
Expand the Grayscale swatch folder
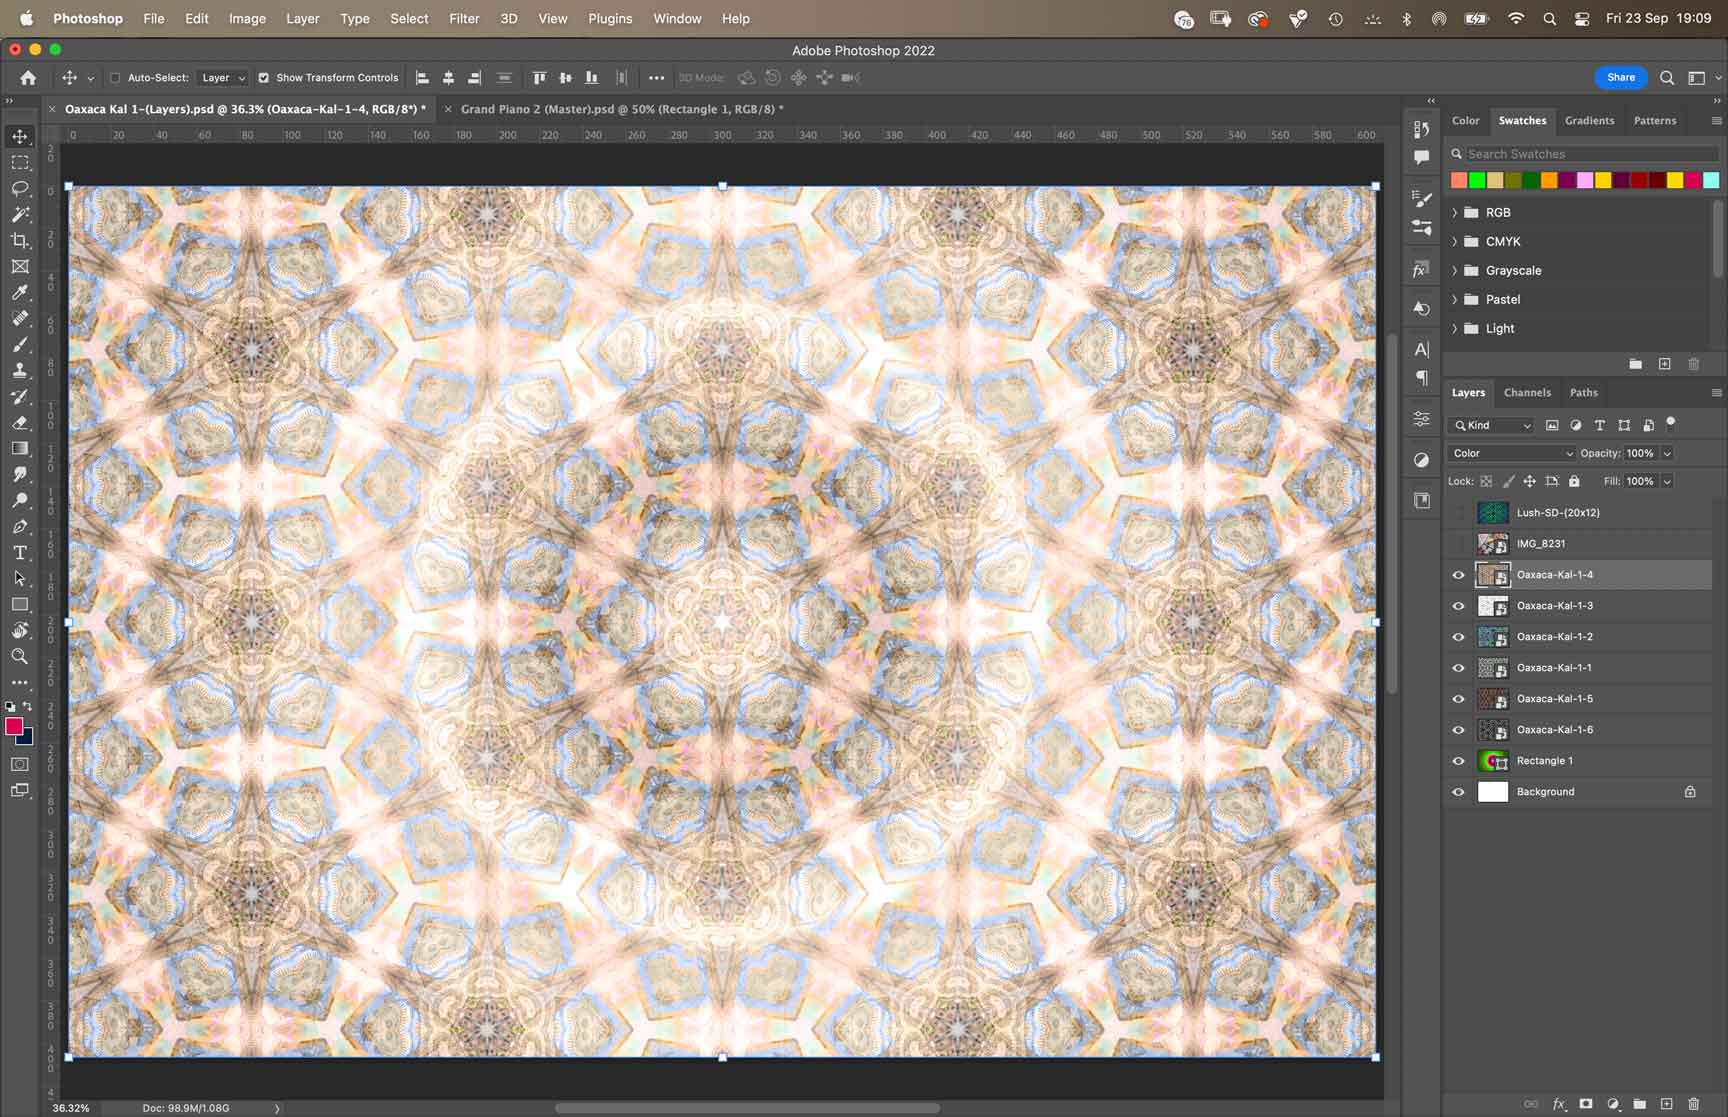coord(1455,270)
